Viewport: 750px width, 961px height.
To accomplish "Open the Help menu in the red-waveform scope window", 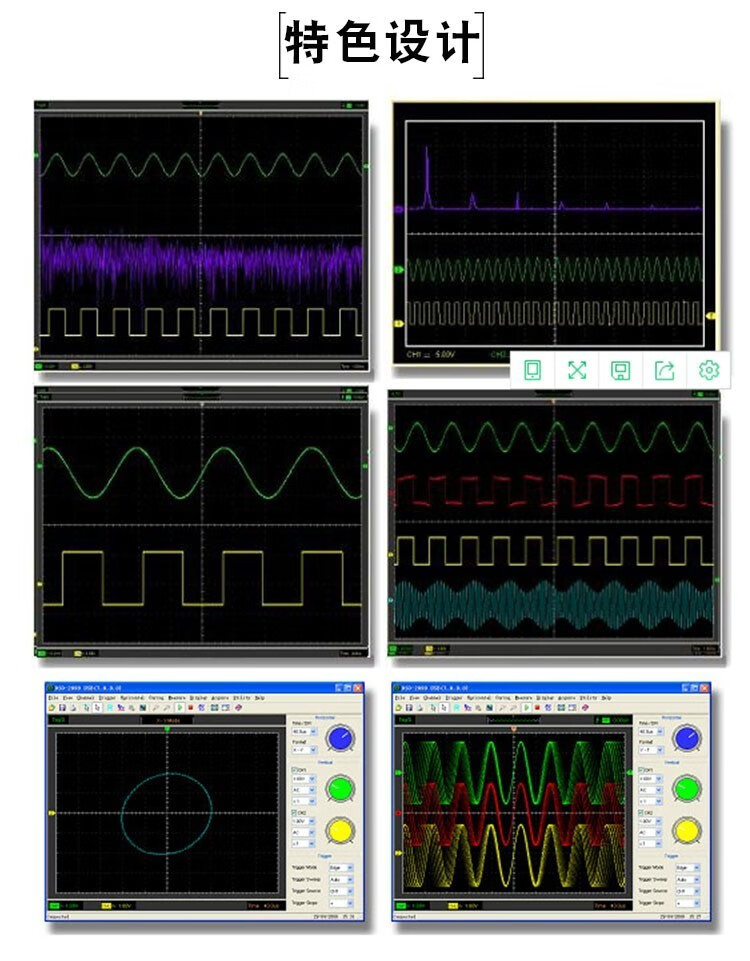I will (606, 697).
